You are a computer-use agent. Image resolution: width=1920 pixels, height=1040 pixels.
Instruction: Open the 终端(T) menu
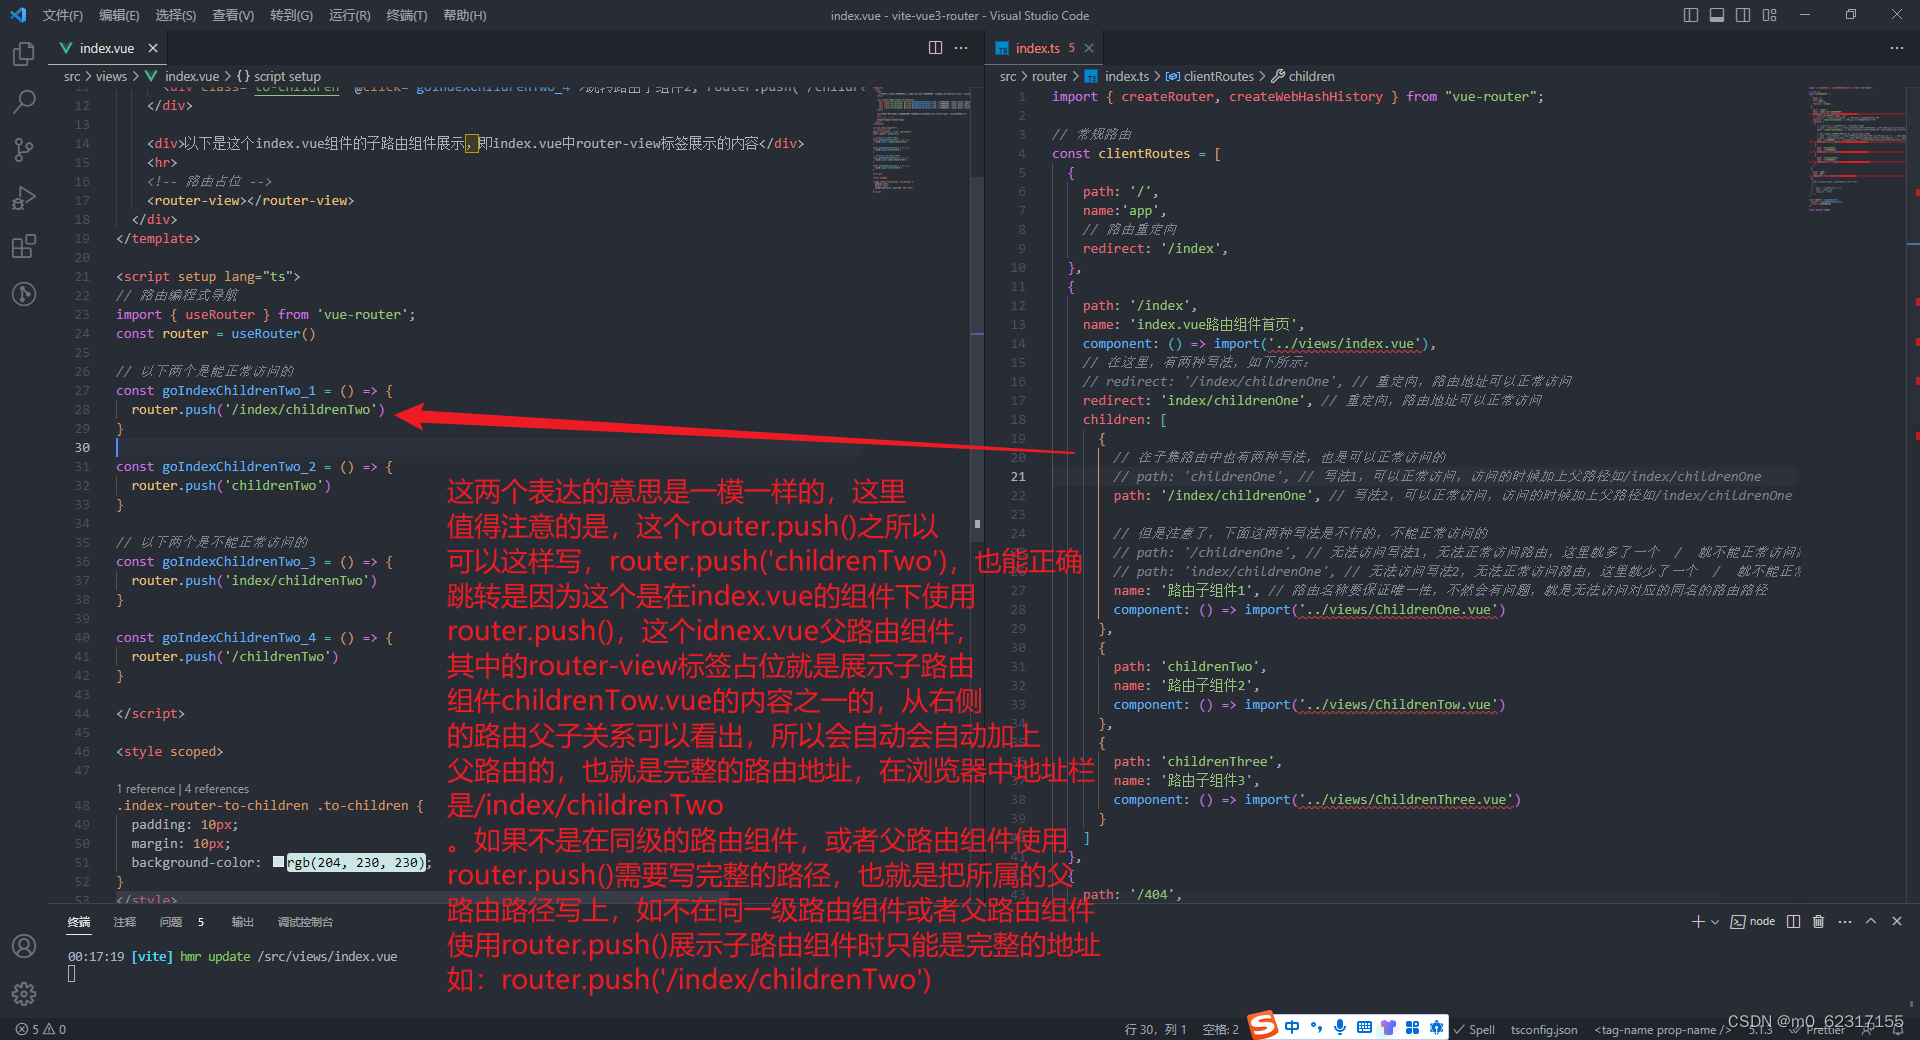(x=407, y=15)
